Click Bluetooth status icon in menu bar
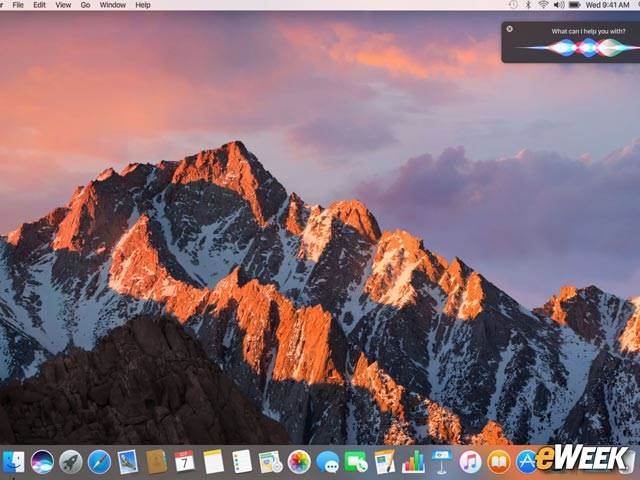 pos(528,5)
